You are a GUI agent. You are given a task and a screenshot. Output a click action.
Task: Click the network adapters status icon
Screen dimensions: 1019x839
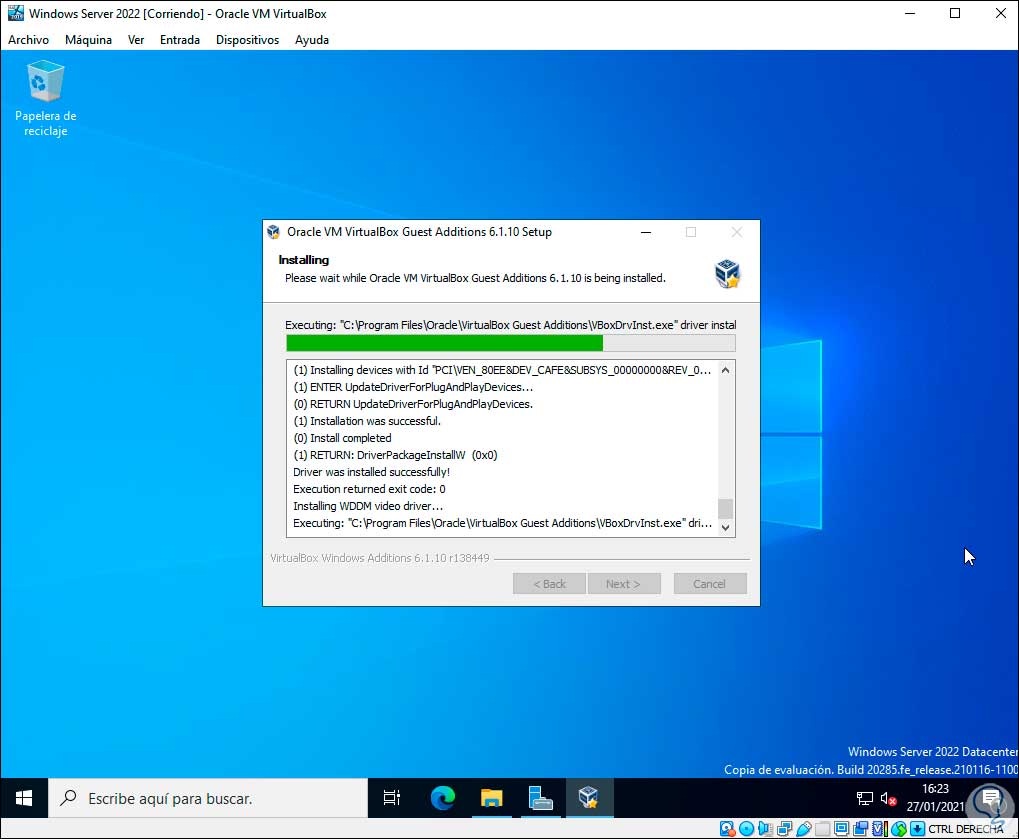[784, 829]
